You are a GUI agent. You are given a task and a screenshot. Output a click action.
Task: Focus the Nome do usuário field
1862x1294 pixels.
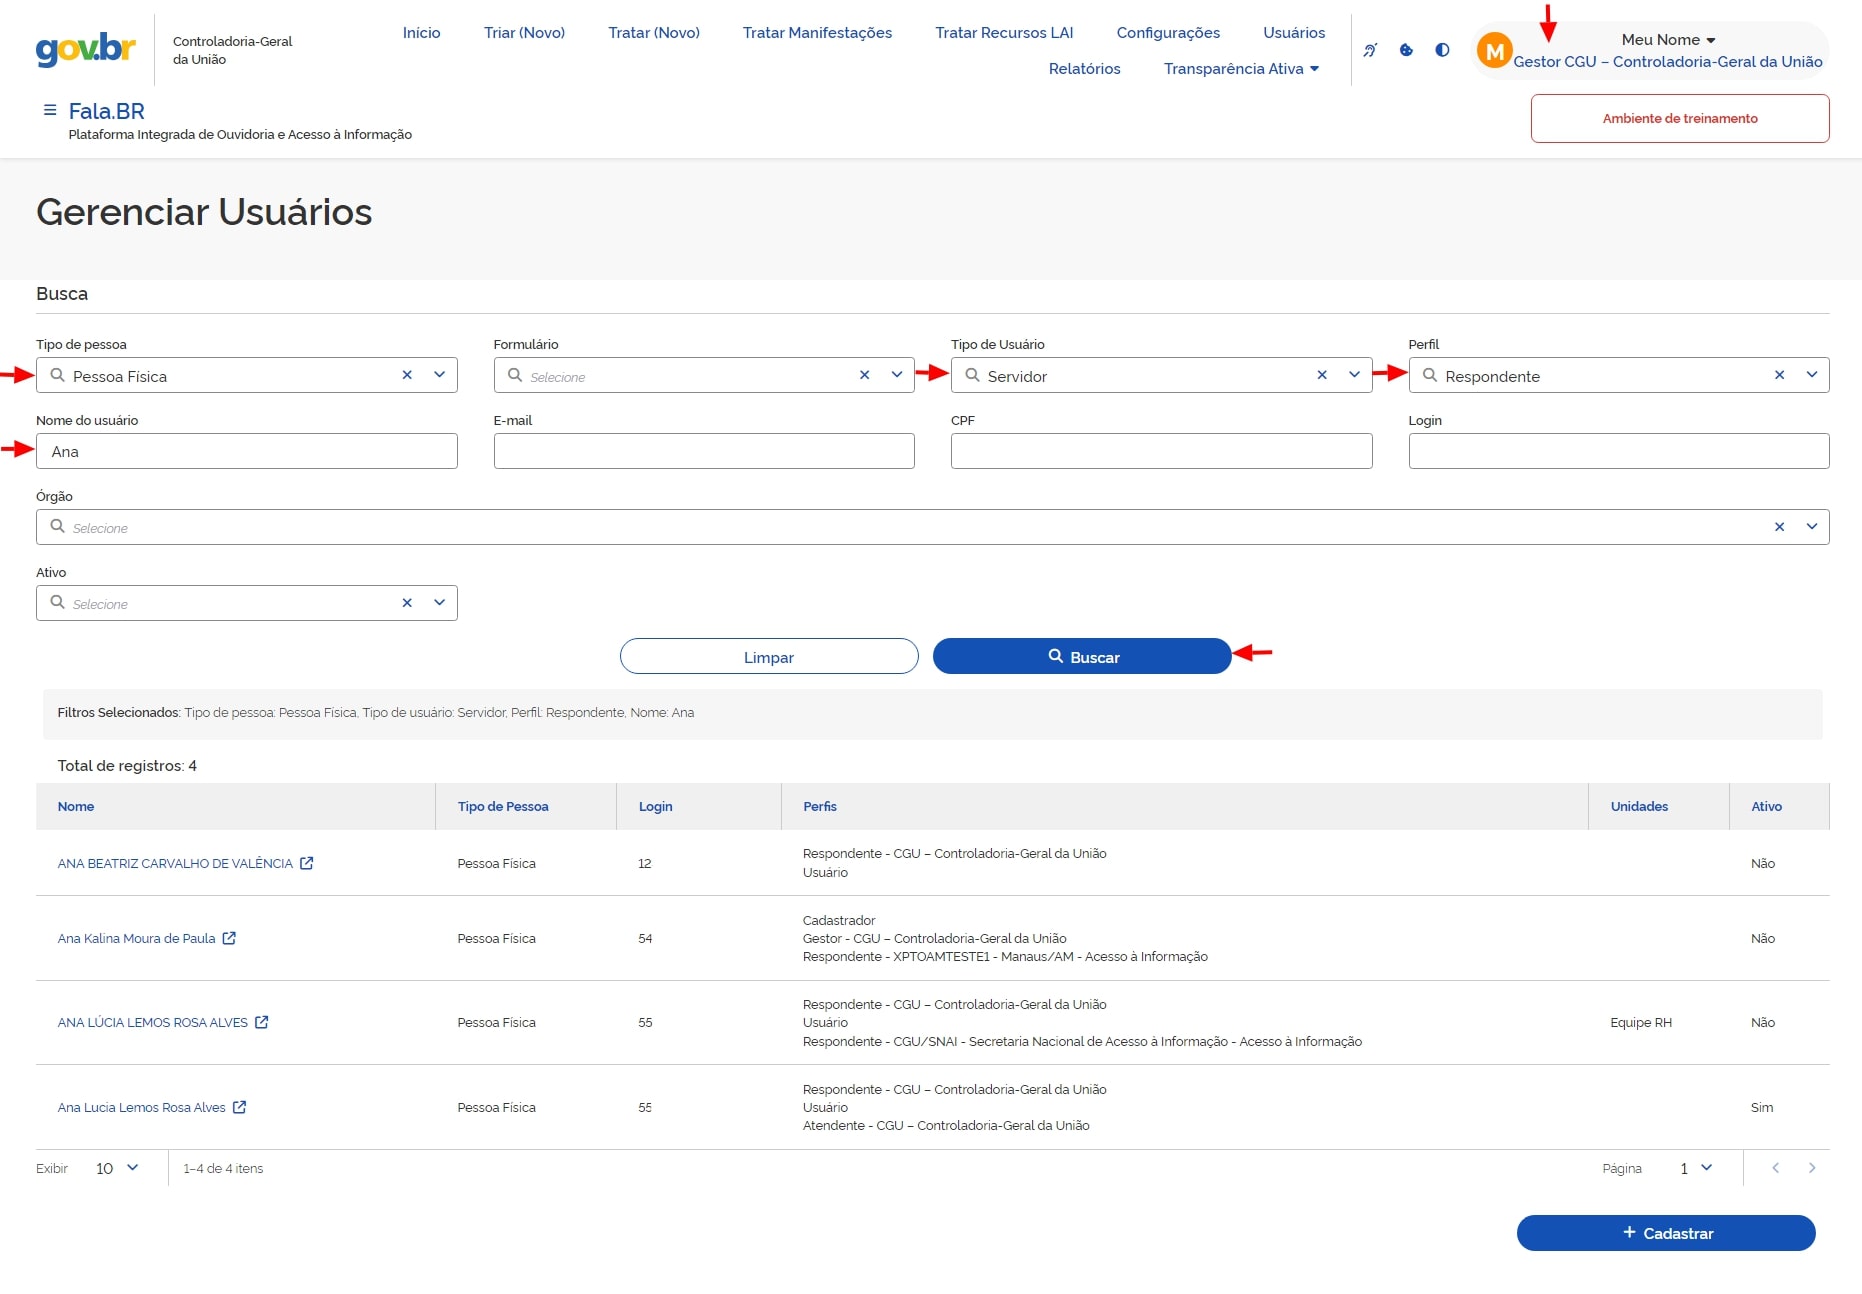click(247, 451)
